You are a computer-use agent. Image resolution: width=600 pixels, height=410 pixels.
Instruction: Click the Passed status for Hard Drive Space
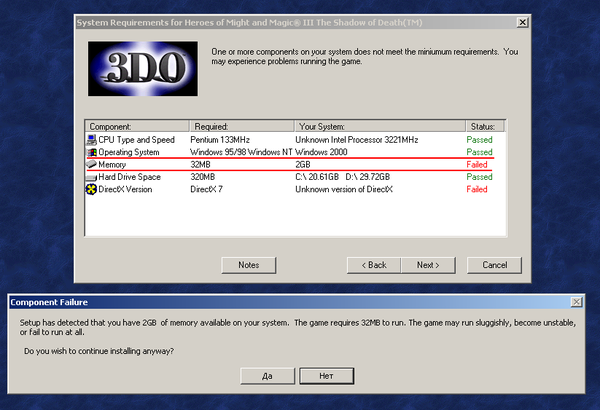pos(479,177)
